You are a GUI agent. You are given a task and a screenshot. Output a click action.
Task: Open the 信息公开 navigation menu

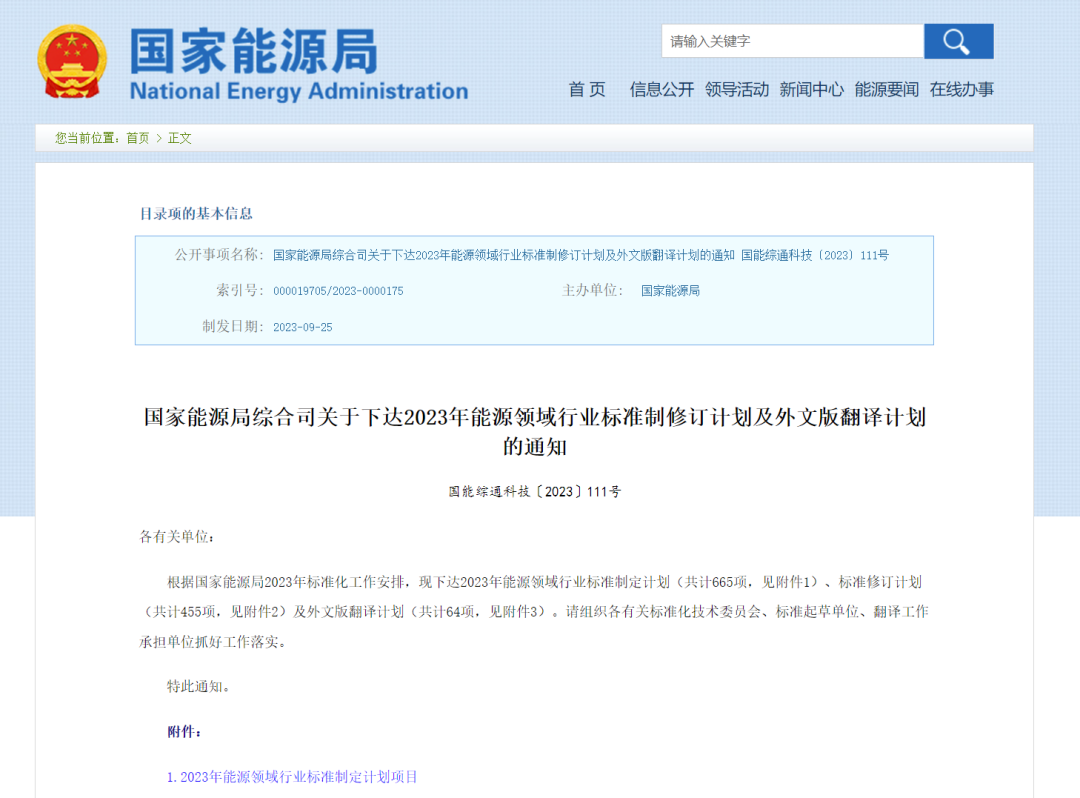click(x=661, y=90)
